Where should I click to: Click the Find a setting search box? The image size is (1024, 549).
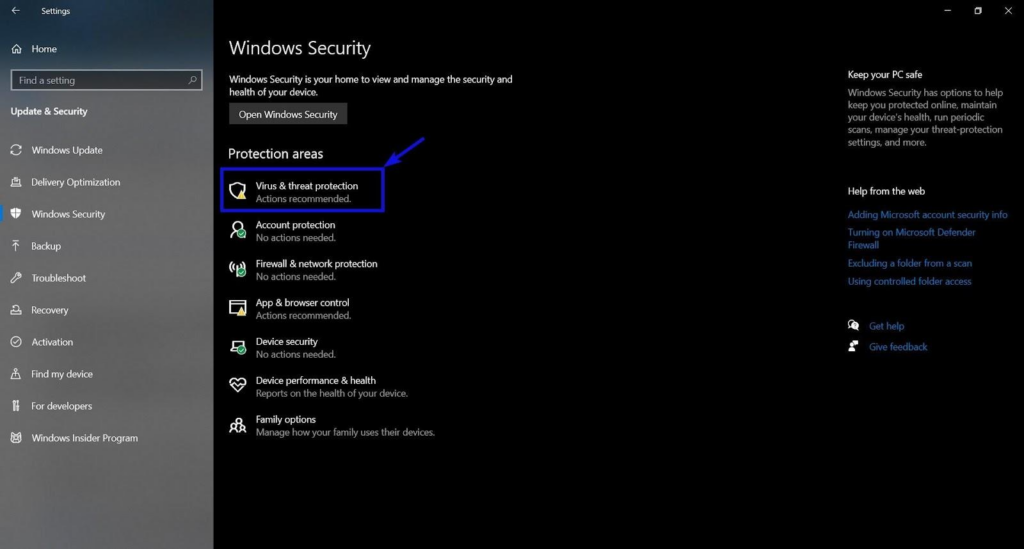click(x=100, y=80)
